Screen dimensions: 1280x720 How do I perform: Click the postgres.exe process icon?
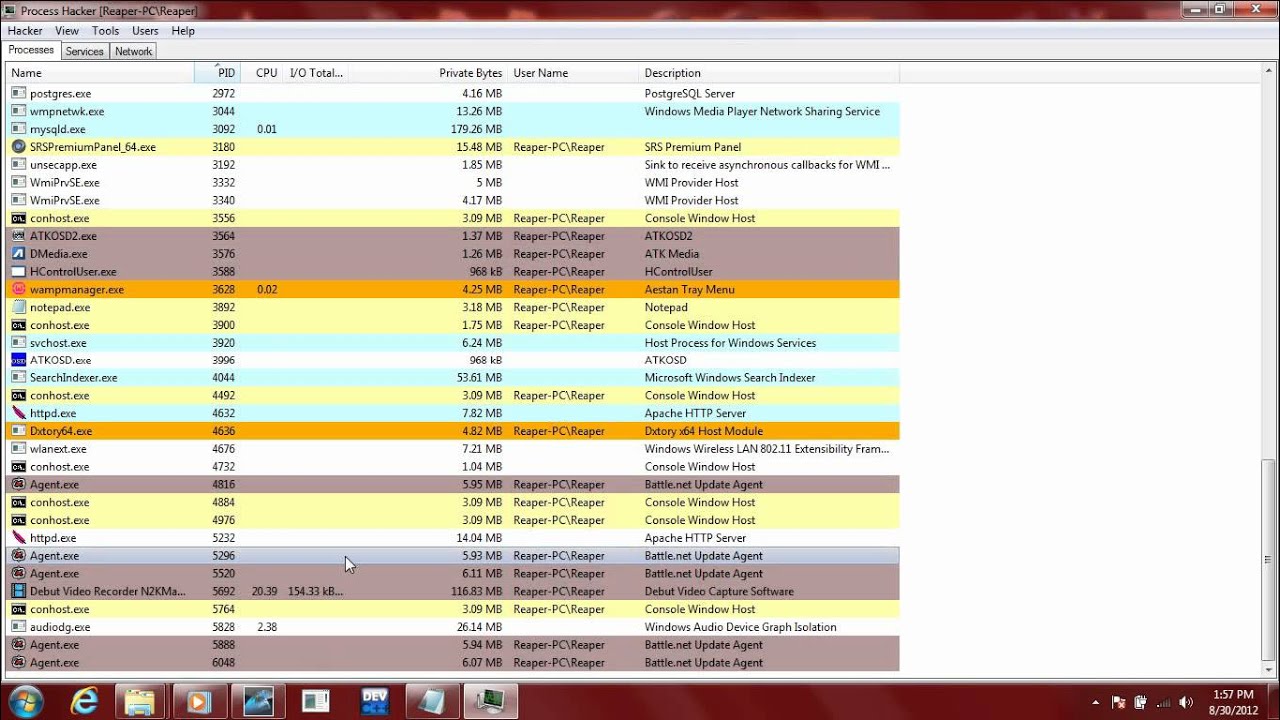click(x=18, y=93)
